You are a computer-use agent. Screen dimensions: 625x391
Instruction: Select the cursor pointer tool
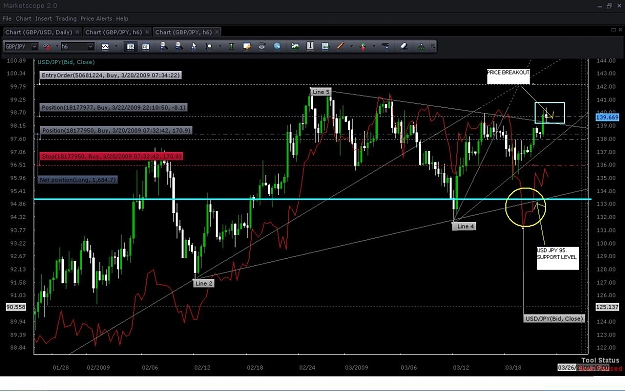(x=194, y=46)
